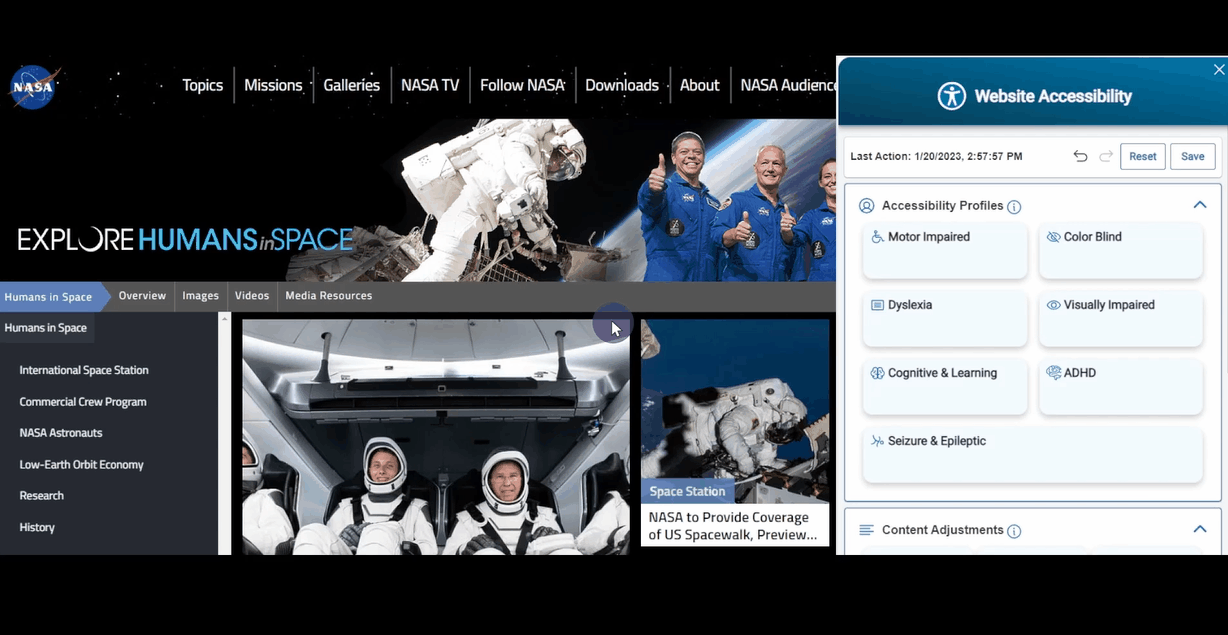Click the Humans in Space sidebar heading
The image size is (1228, 635).
coord(46,328)
